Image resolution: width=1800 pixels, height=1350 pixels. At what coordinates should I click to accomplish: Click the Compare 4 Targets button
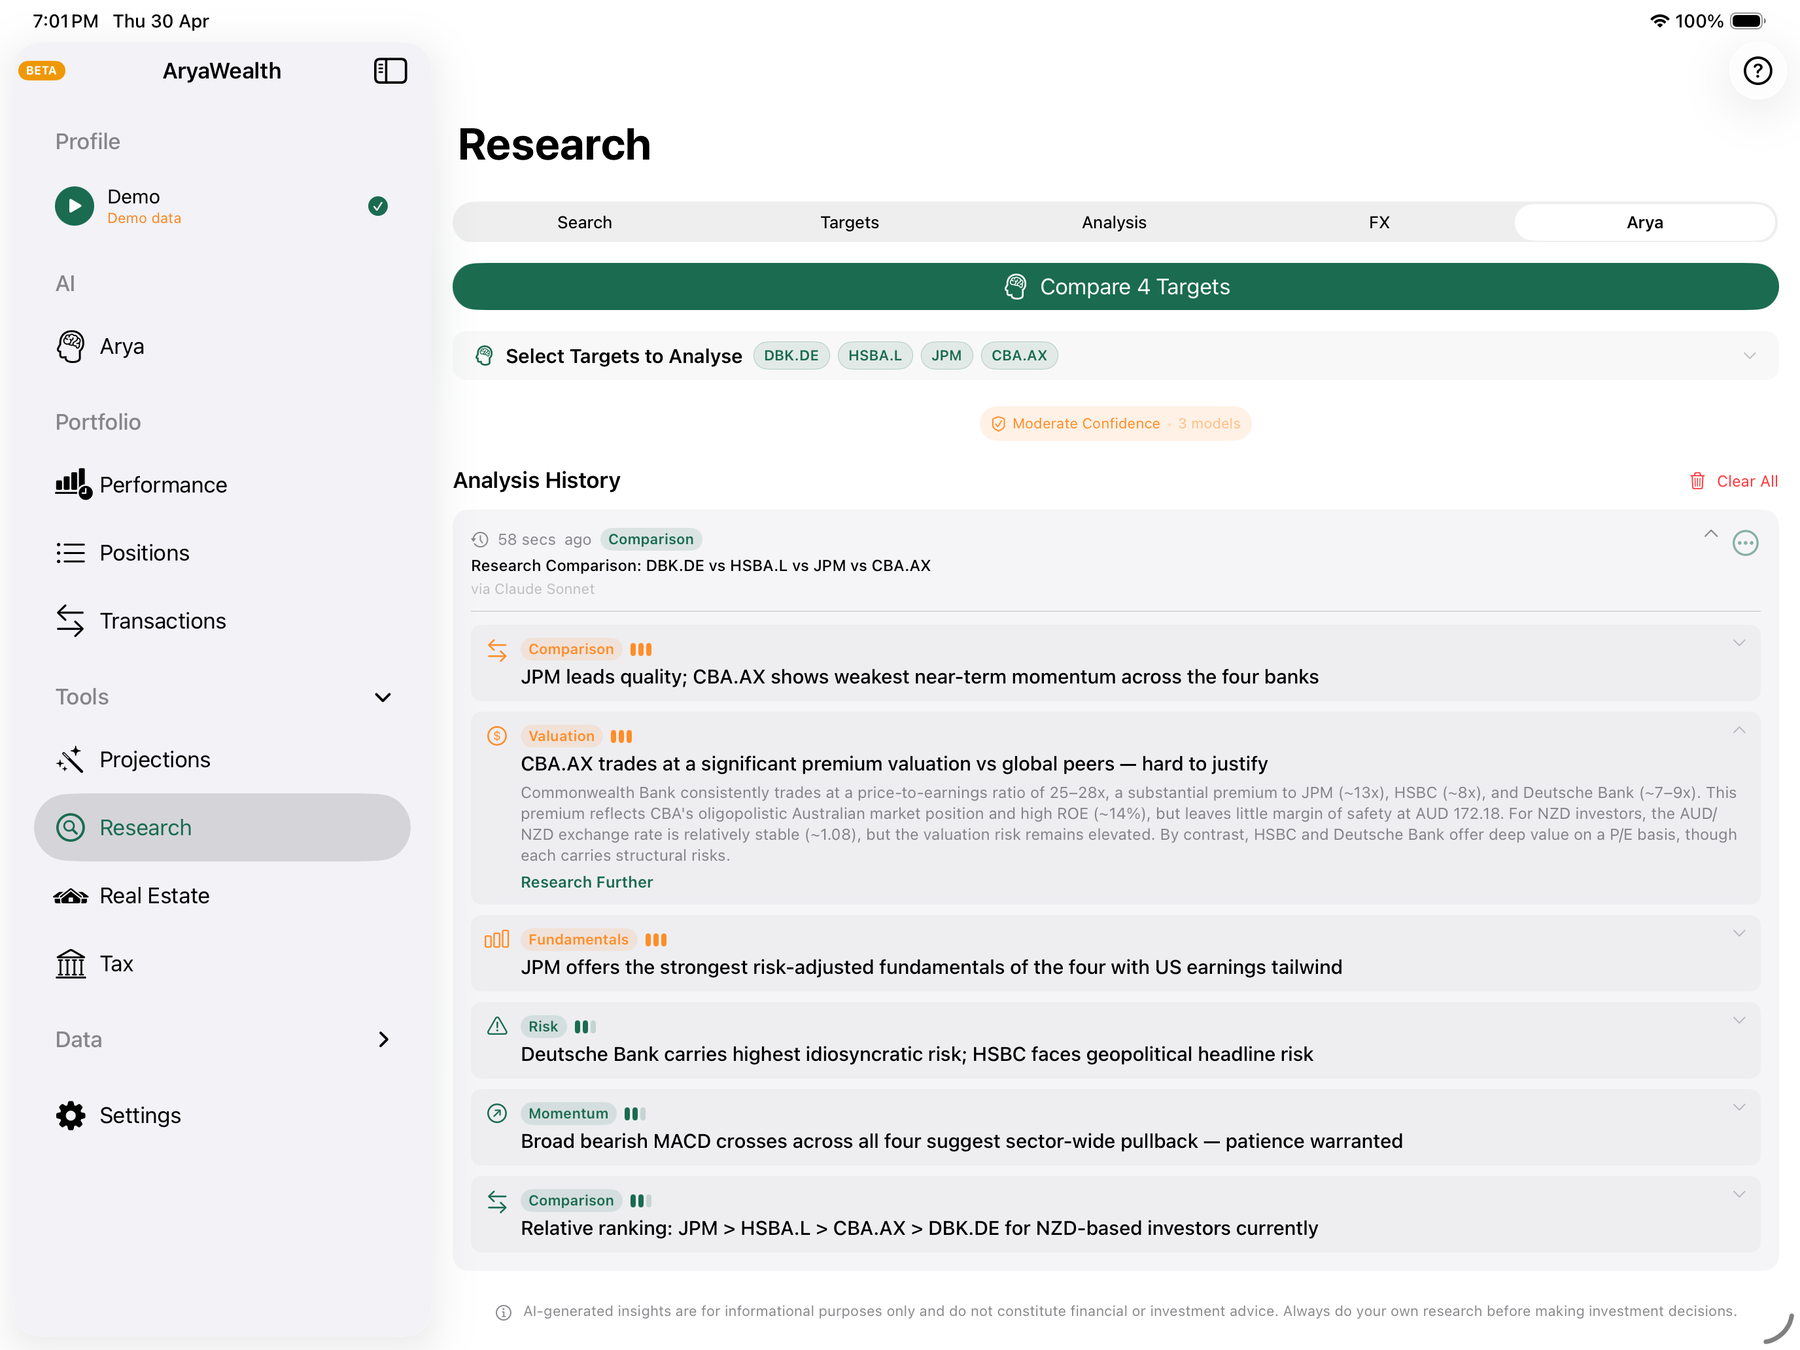pos(1115,287)
